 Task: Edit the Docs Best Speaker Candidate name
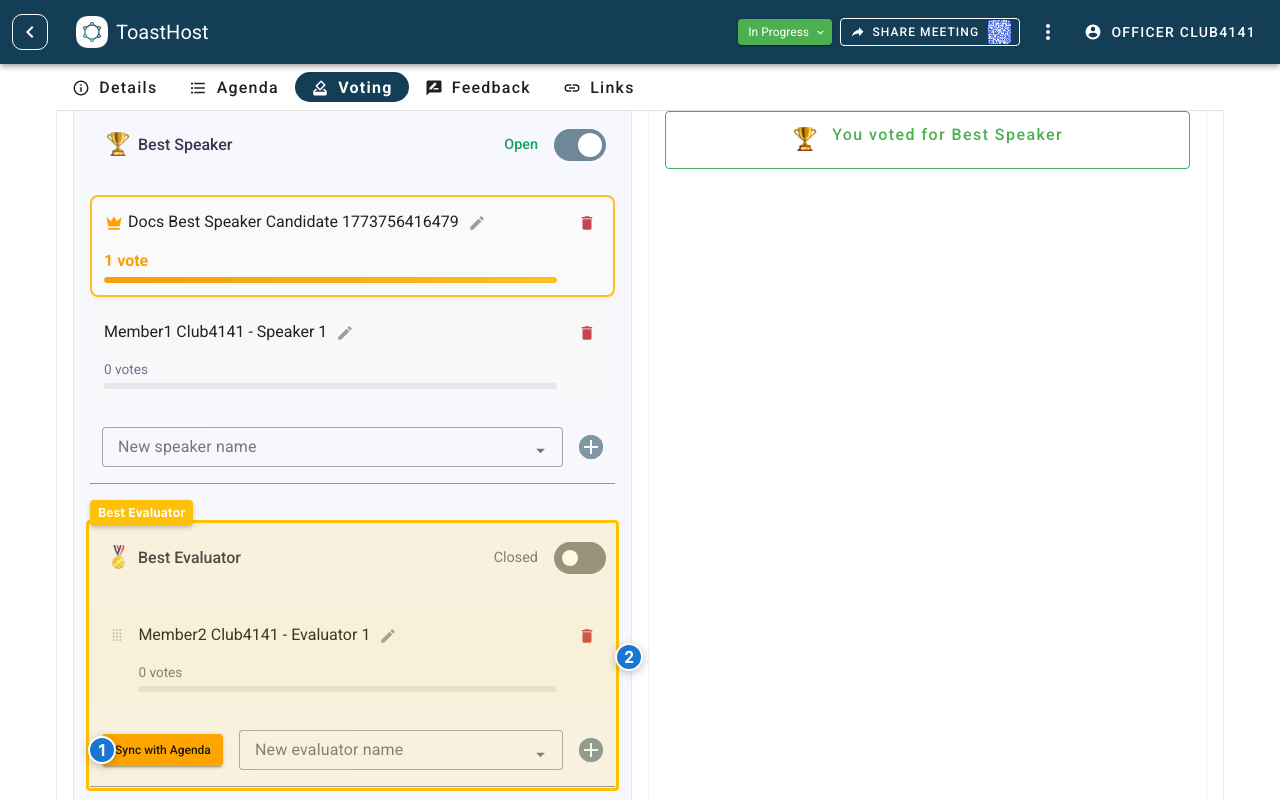(477, 222)
